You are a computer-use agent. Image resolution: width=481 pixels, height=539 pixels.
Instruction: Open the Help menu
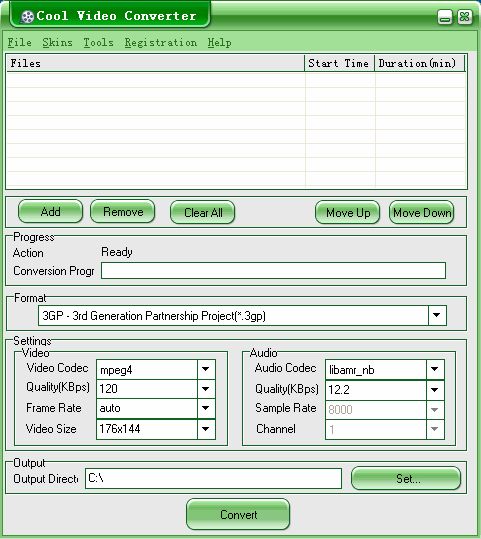(219, 43)
